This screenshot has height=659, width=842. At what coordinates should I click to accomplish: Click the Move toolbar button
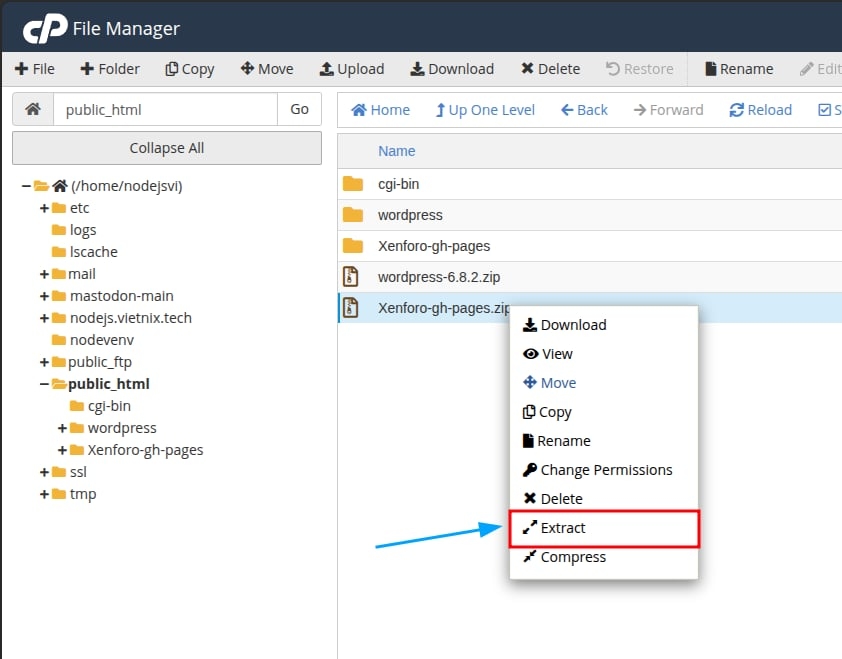pos(267,69)
